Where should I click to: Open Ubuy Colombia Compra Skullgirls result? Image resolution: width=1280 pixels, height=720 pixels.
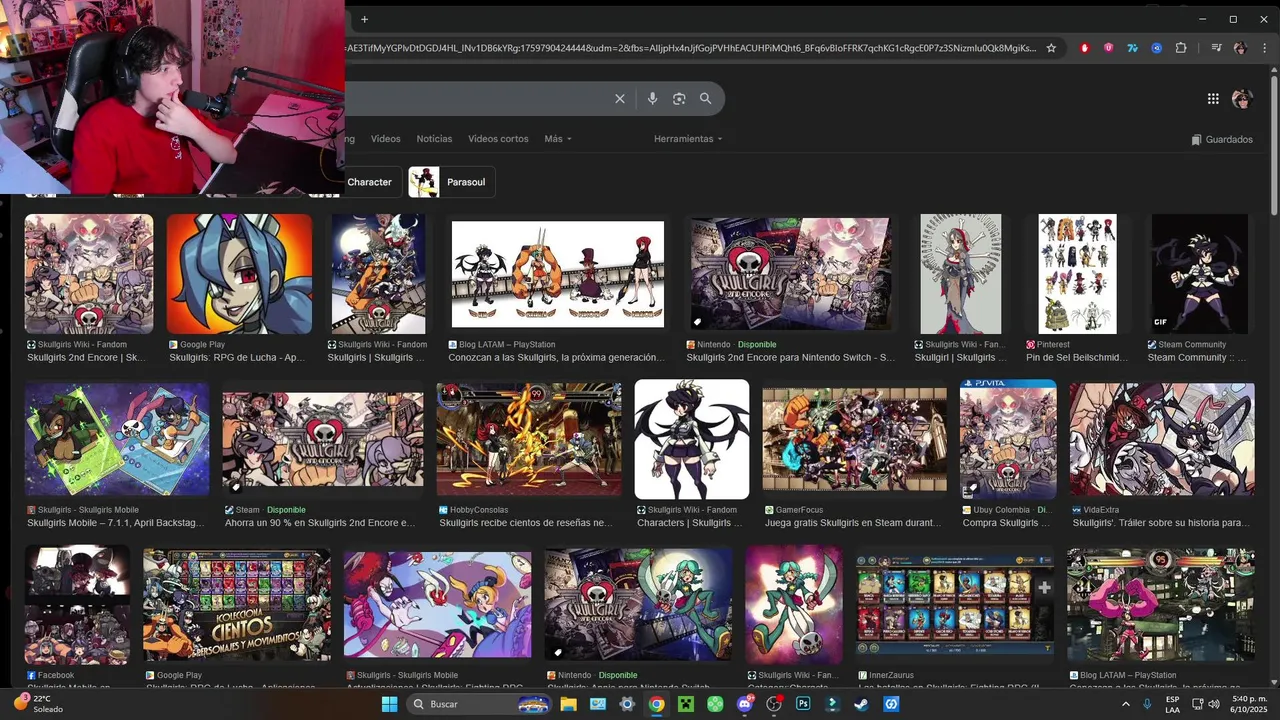[x=1006, y=522]
